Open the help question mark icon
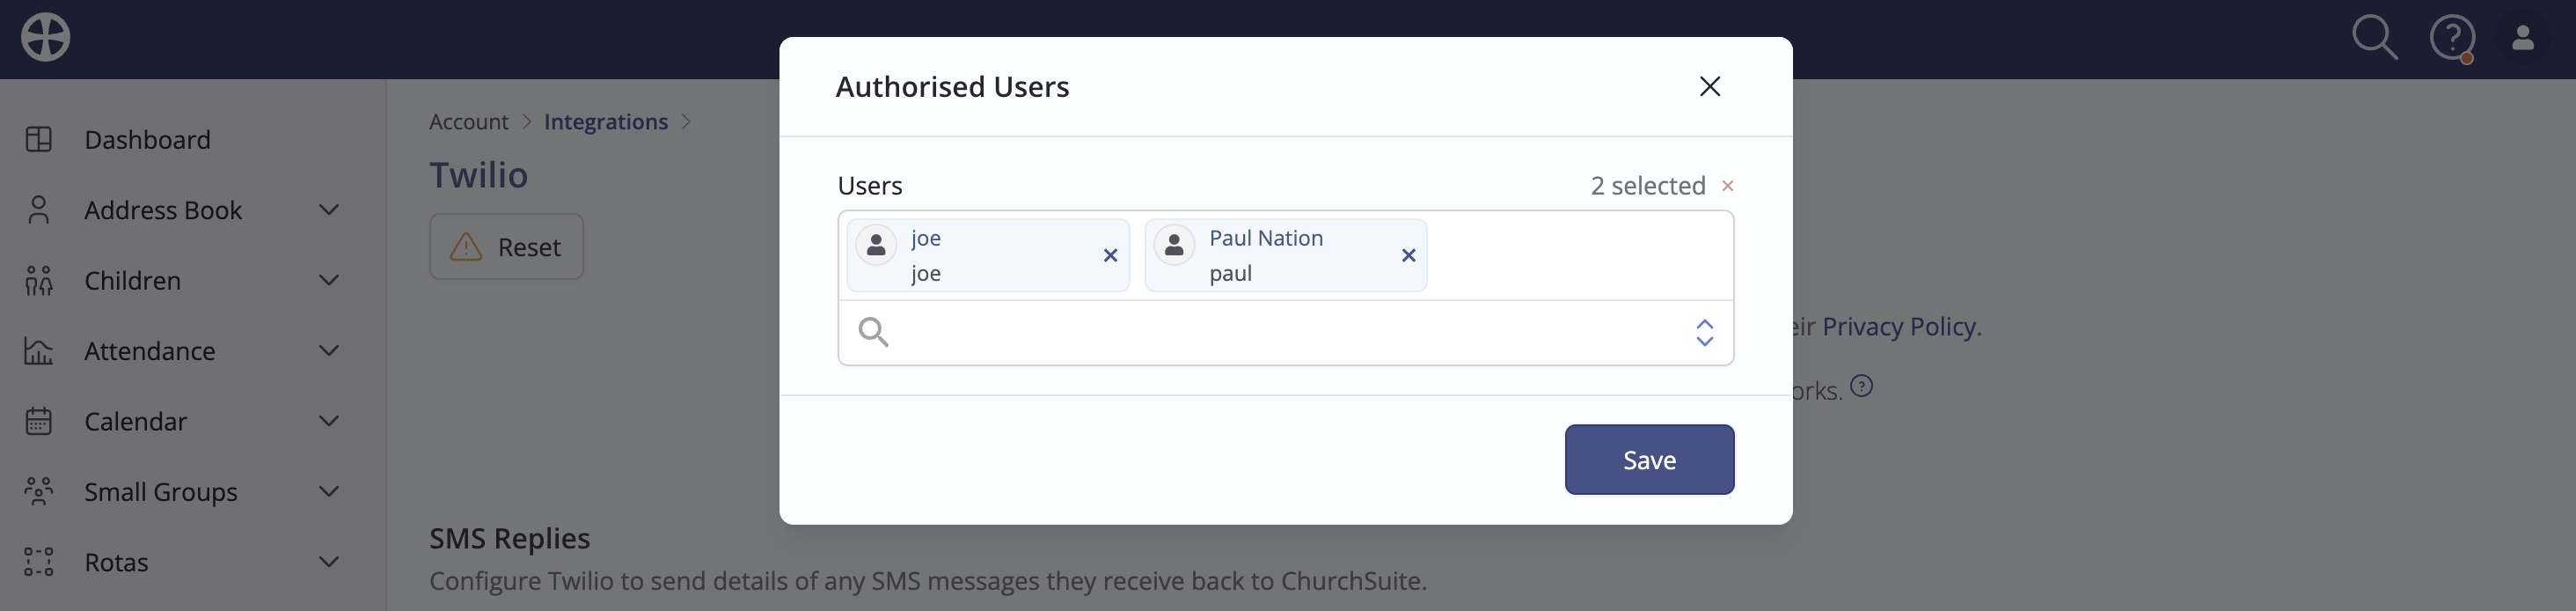 pos(2452,39)
